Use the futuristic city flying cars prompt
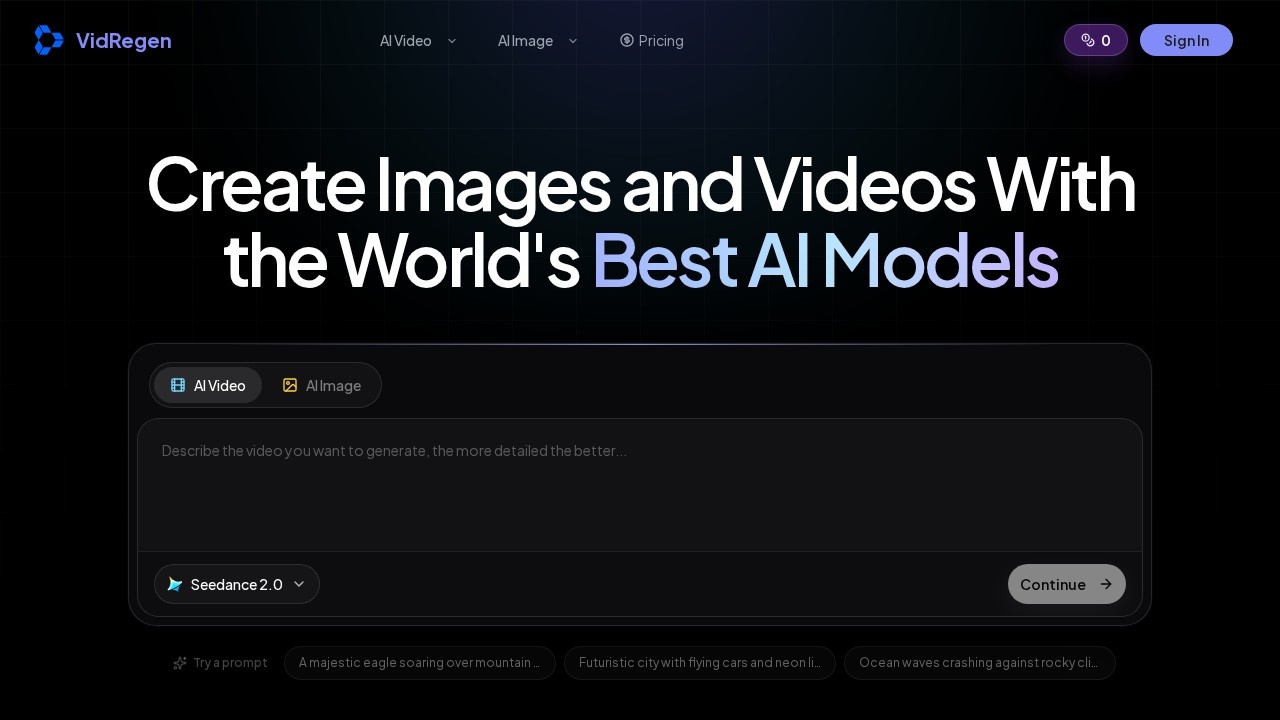 pos(700,663)
